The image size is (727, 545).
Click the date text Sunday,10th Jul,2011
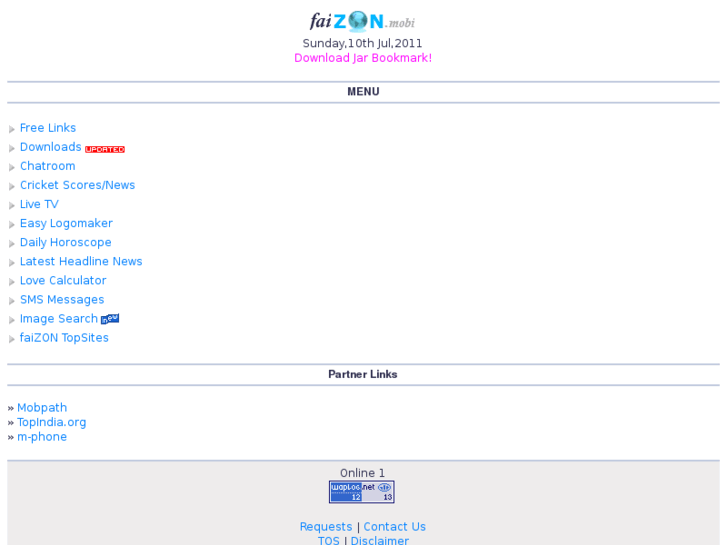click(x=363, y=43)
